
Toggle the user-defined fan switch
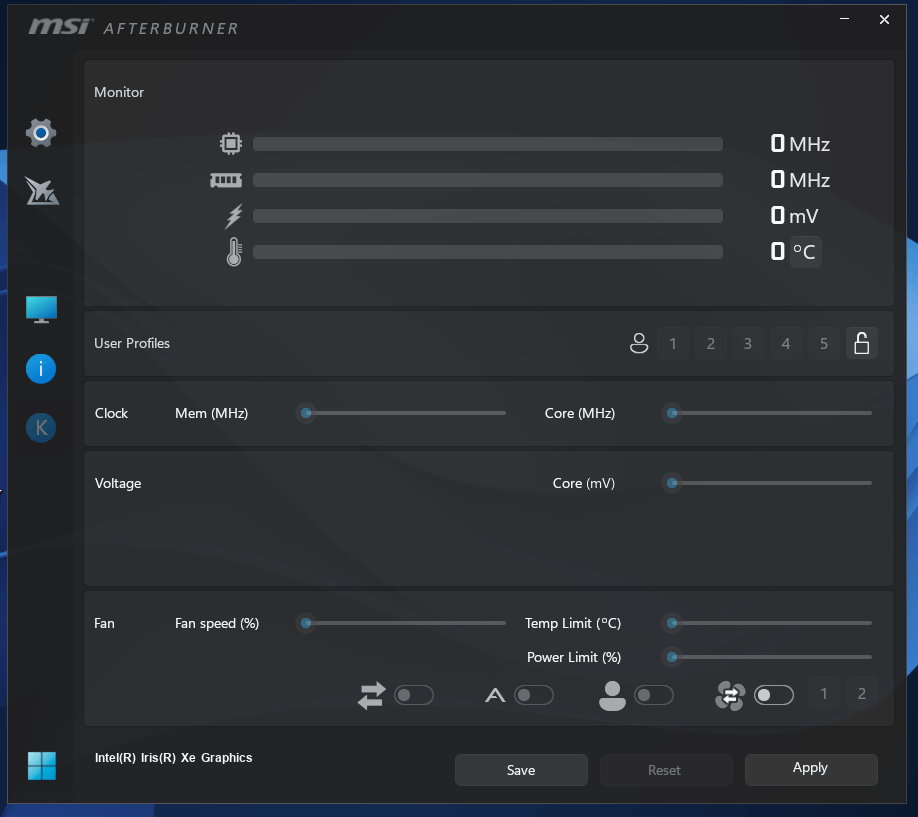653,695
